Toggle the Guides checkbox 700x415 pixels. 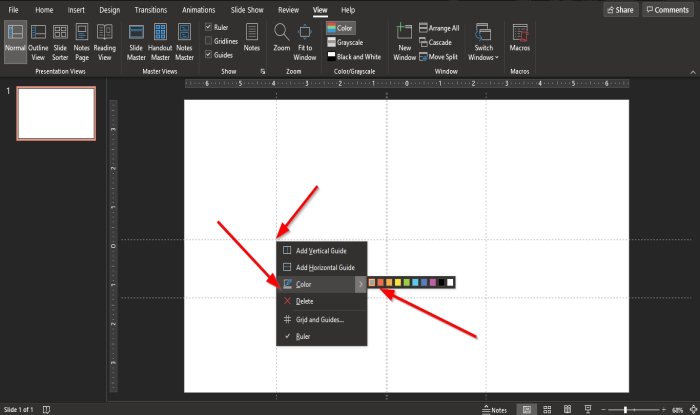[208, 55]
